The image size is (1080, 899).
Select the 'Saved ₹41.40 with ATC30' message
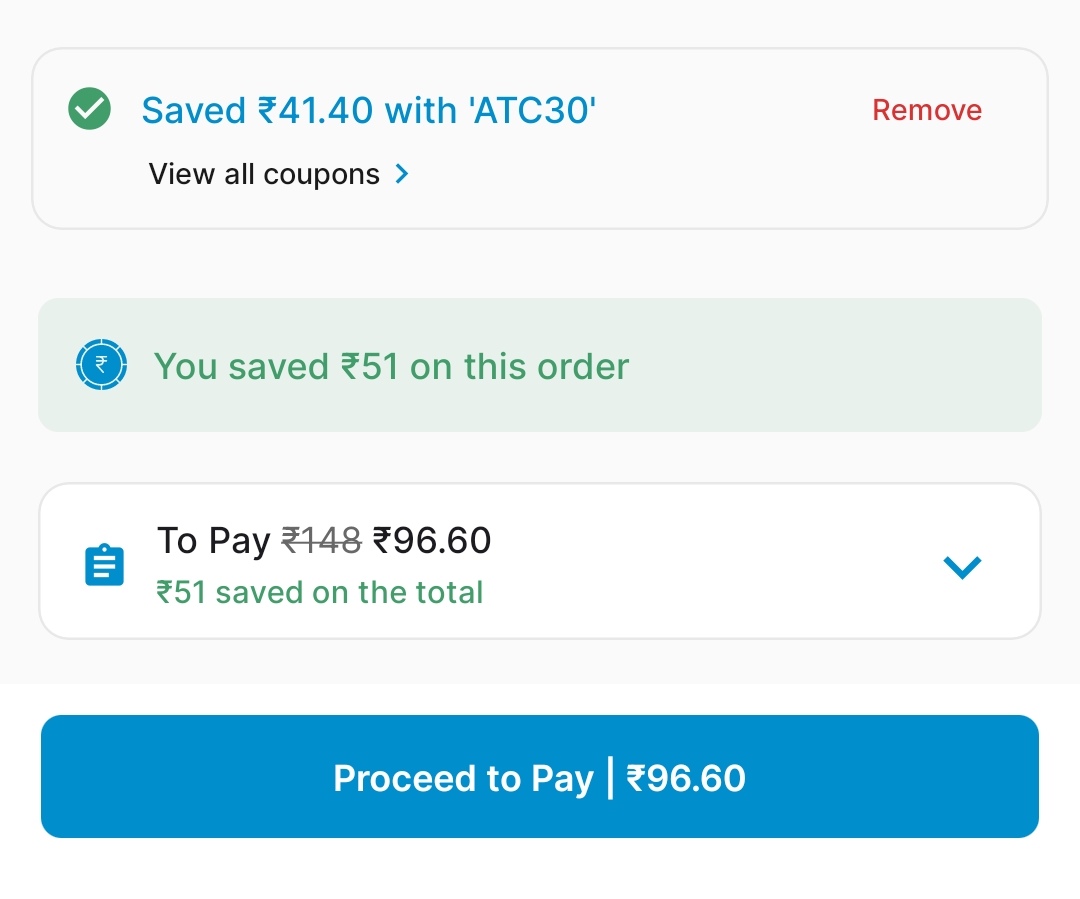pyautogui.click(x=368, y=110)
